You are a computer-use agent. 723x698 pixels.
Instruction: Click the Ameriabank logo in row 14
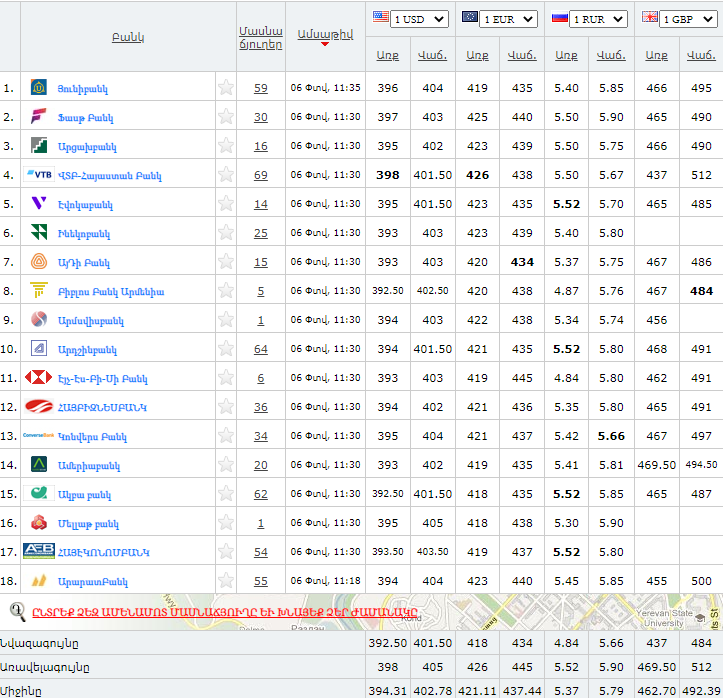(39, 464)
